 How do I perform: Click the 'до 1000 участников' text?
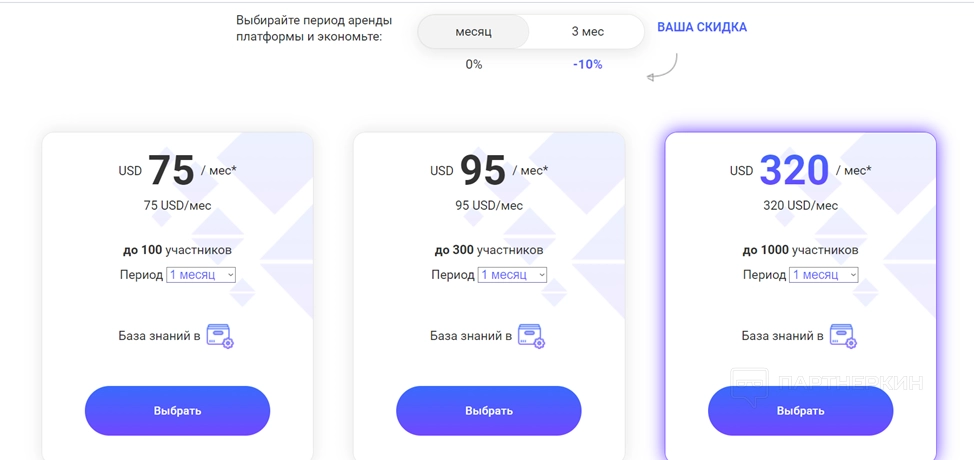(801, 250)
